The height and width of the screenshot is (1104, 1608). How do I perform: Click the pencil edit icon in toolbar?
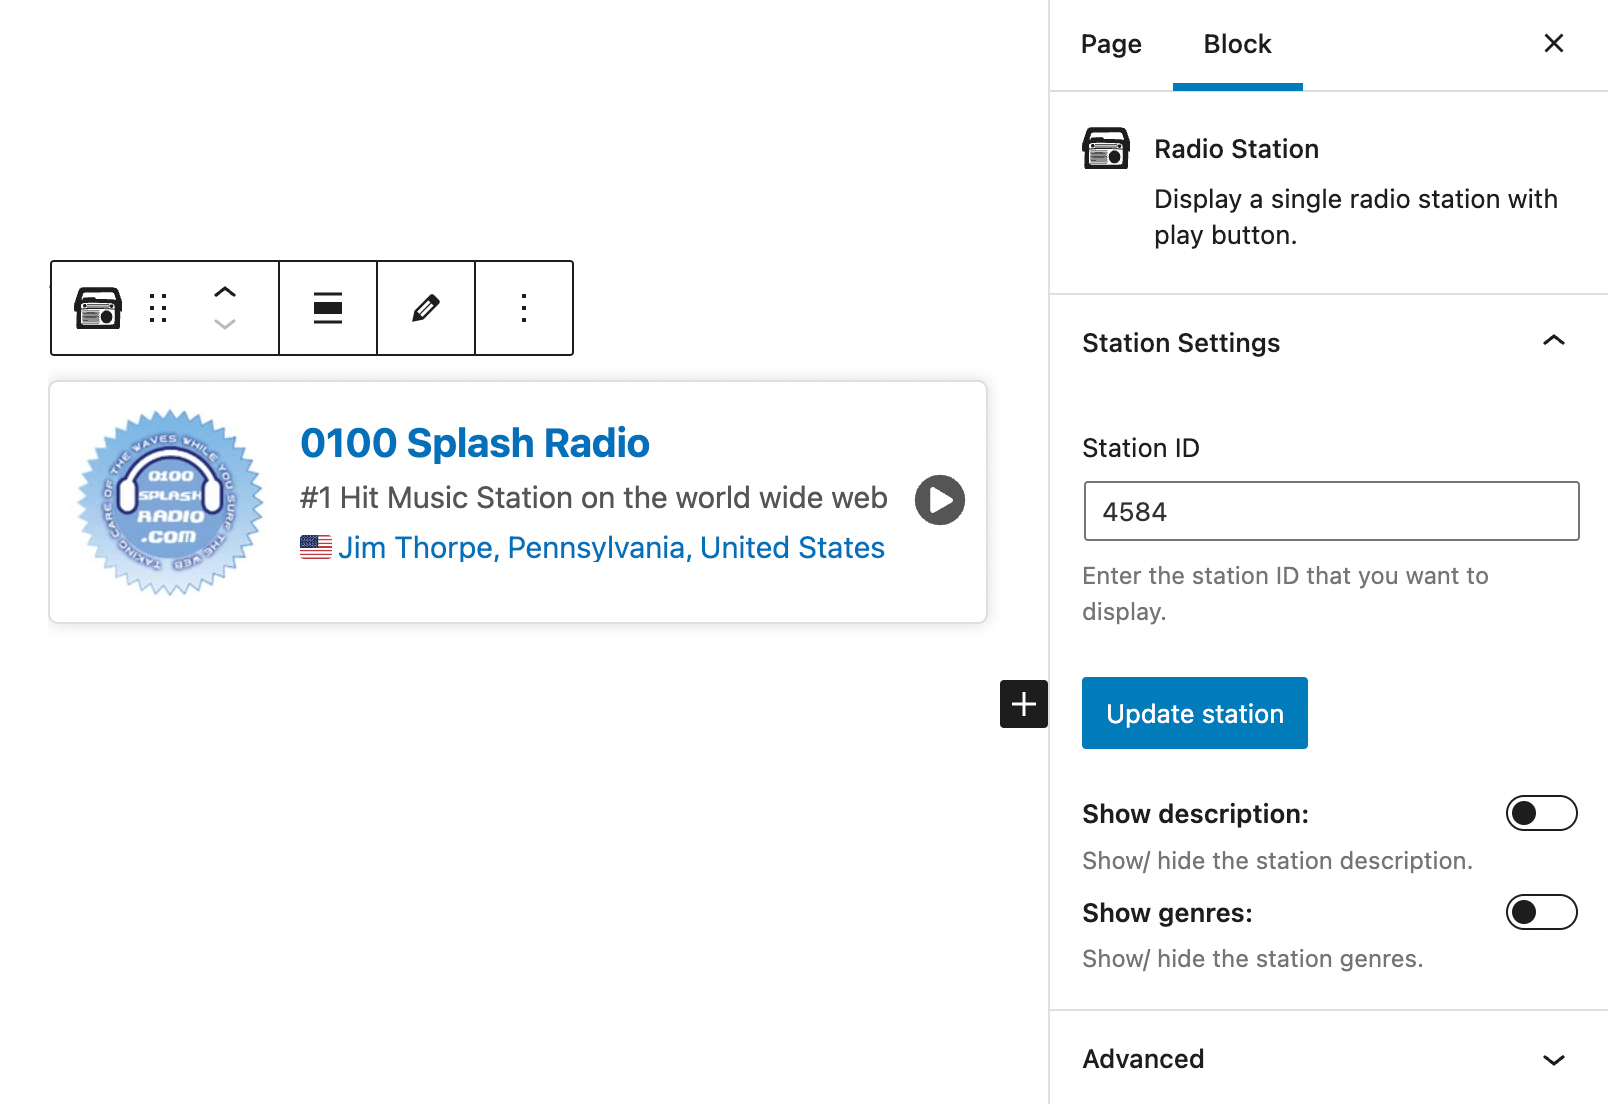coord(426,308)
